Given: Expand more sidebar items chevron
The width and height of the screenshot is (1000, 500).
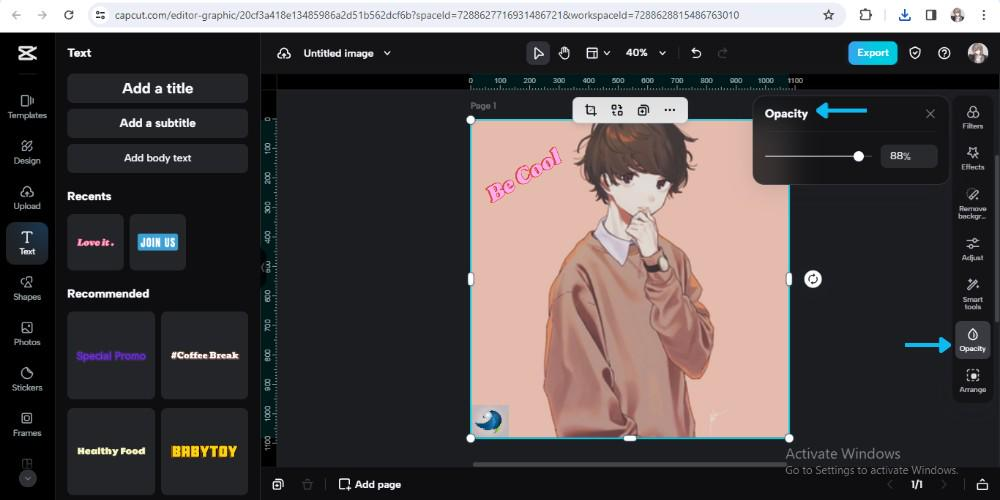Looking at the screenshot, I should [27, 478].
